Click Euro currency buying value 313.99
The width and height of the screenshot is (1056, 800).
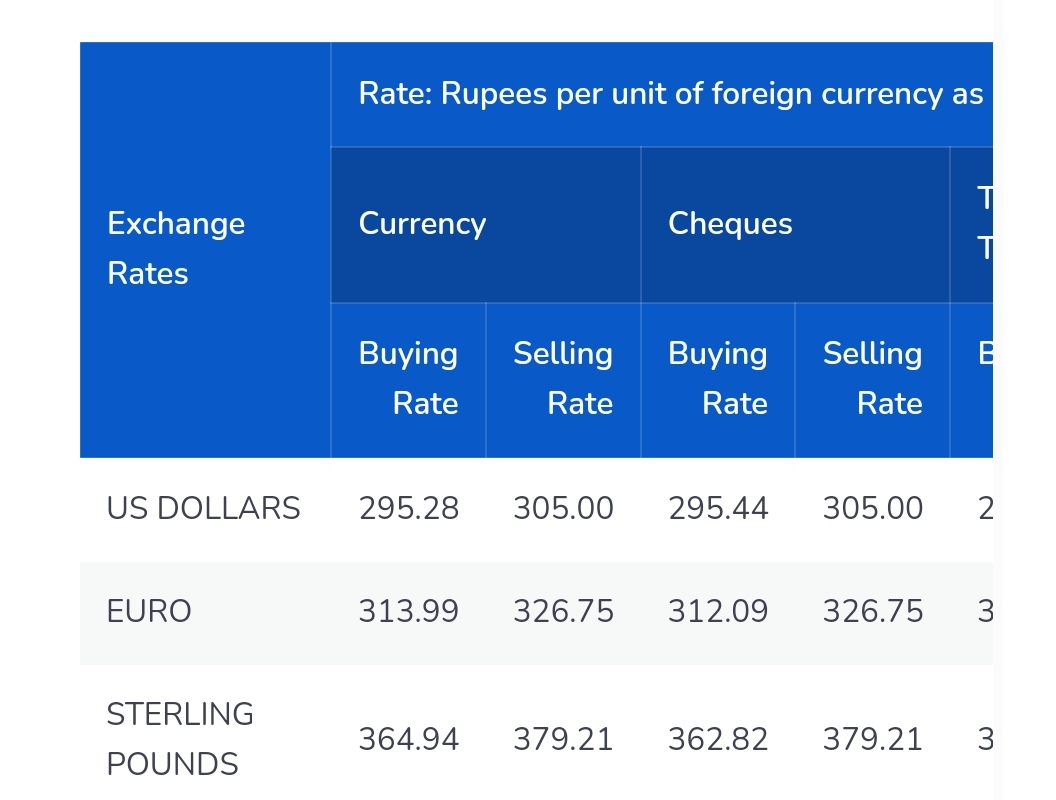pyautogui.click(x=409, y=611)
